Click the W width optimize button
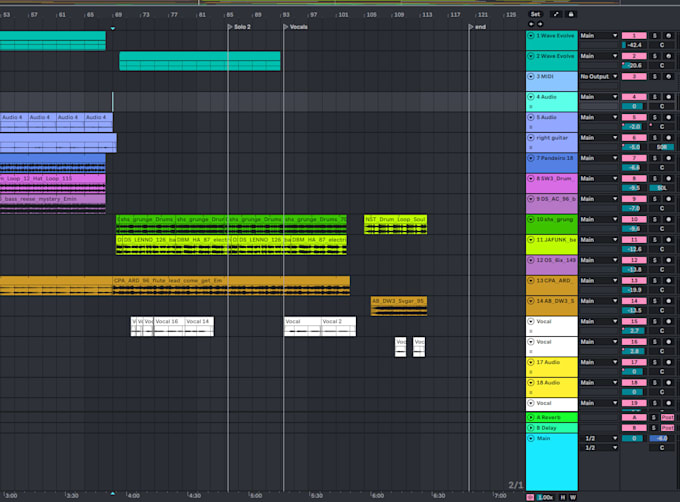Screen dimensions: 680x502 pyautogui.click(x=572, y=497)
